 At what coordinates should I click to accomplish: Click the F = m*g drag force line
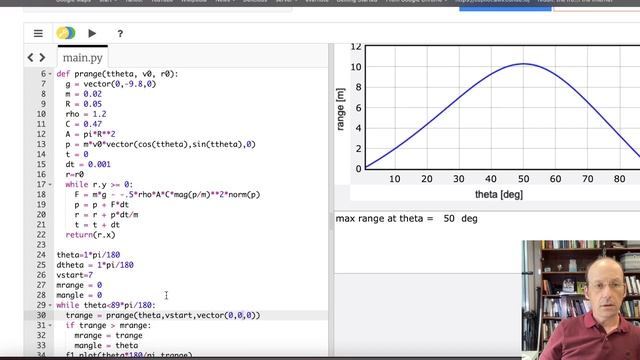[x=167, y=195]
